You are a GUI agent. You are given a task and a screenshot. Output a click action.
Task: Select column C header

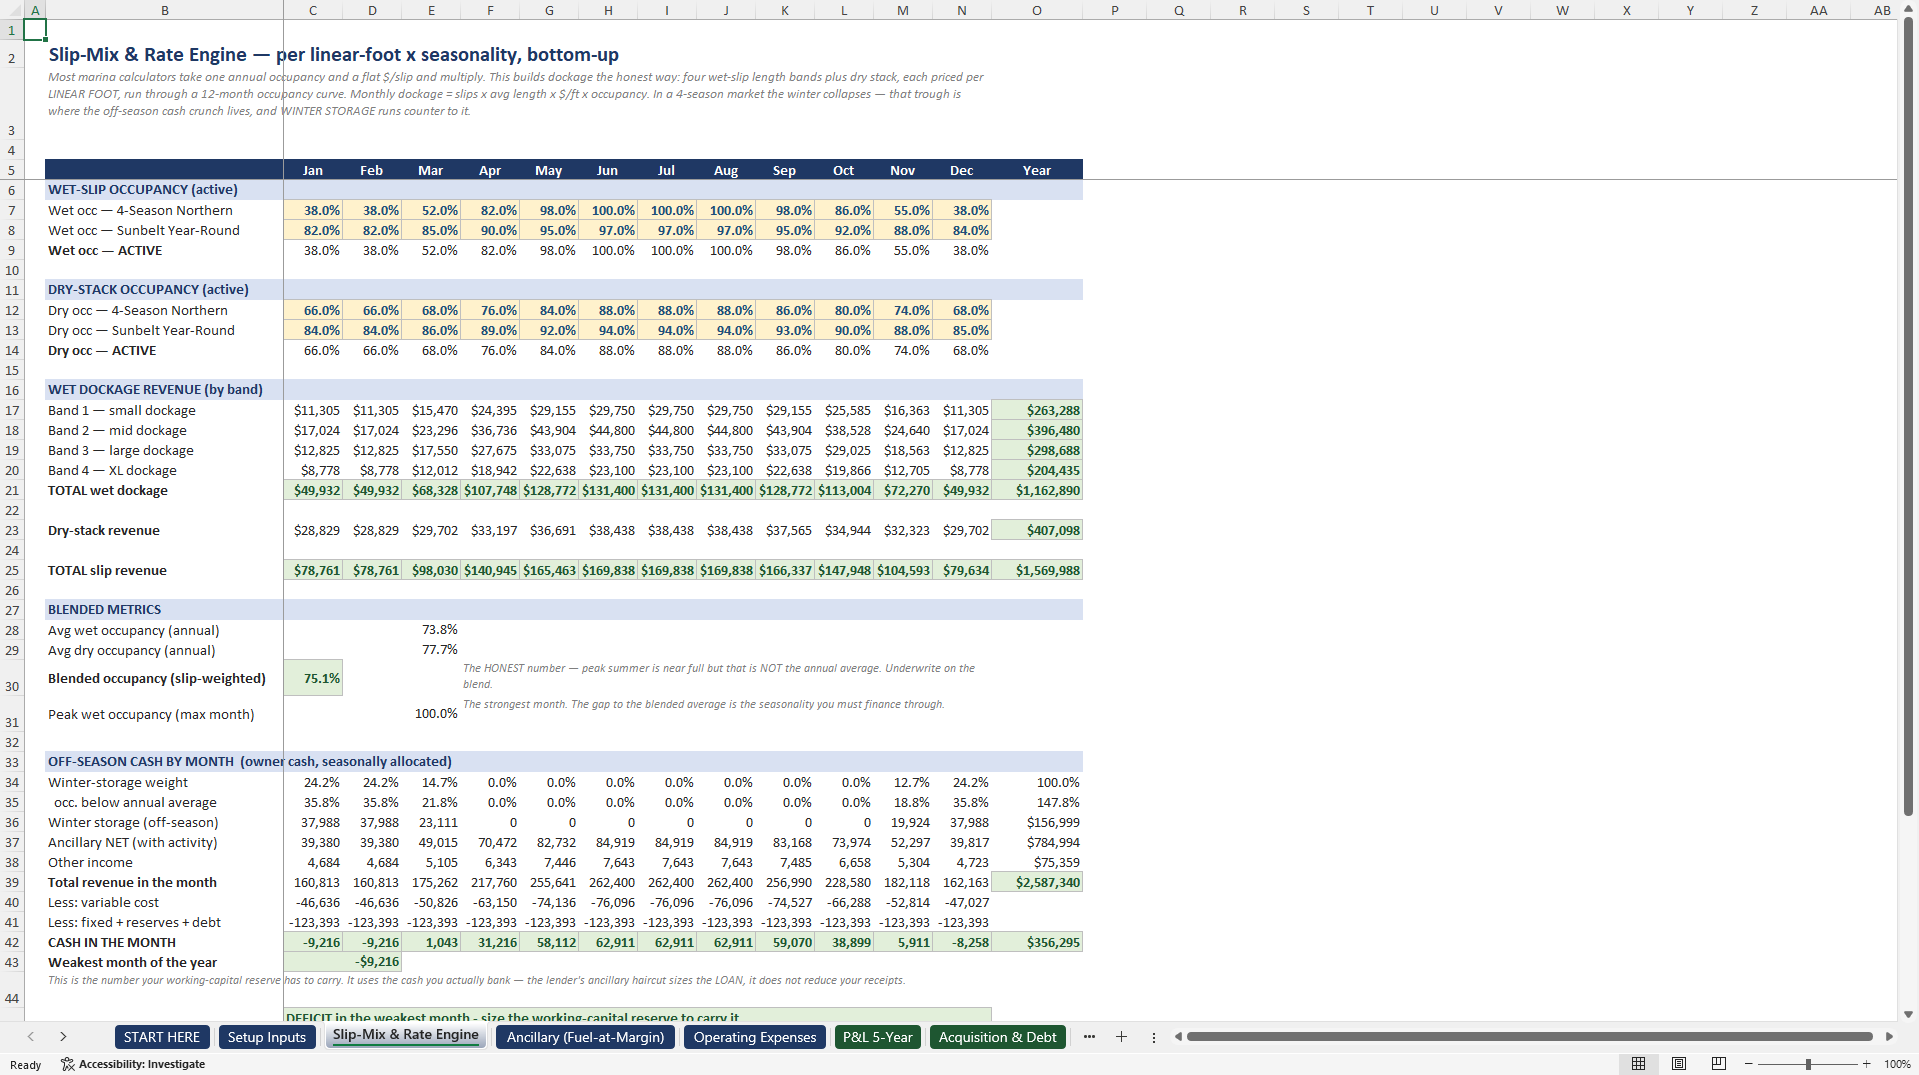point(313,10)
